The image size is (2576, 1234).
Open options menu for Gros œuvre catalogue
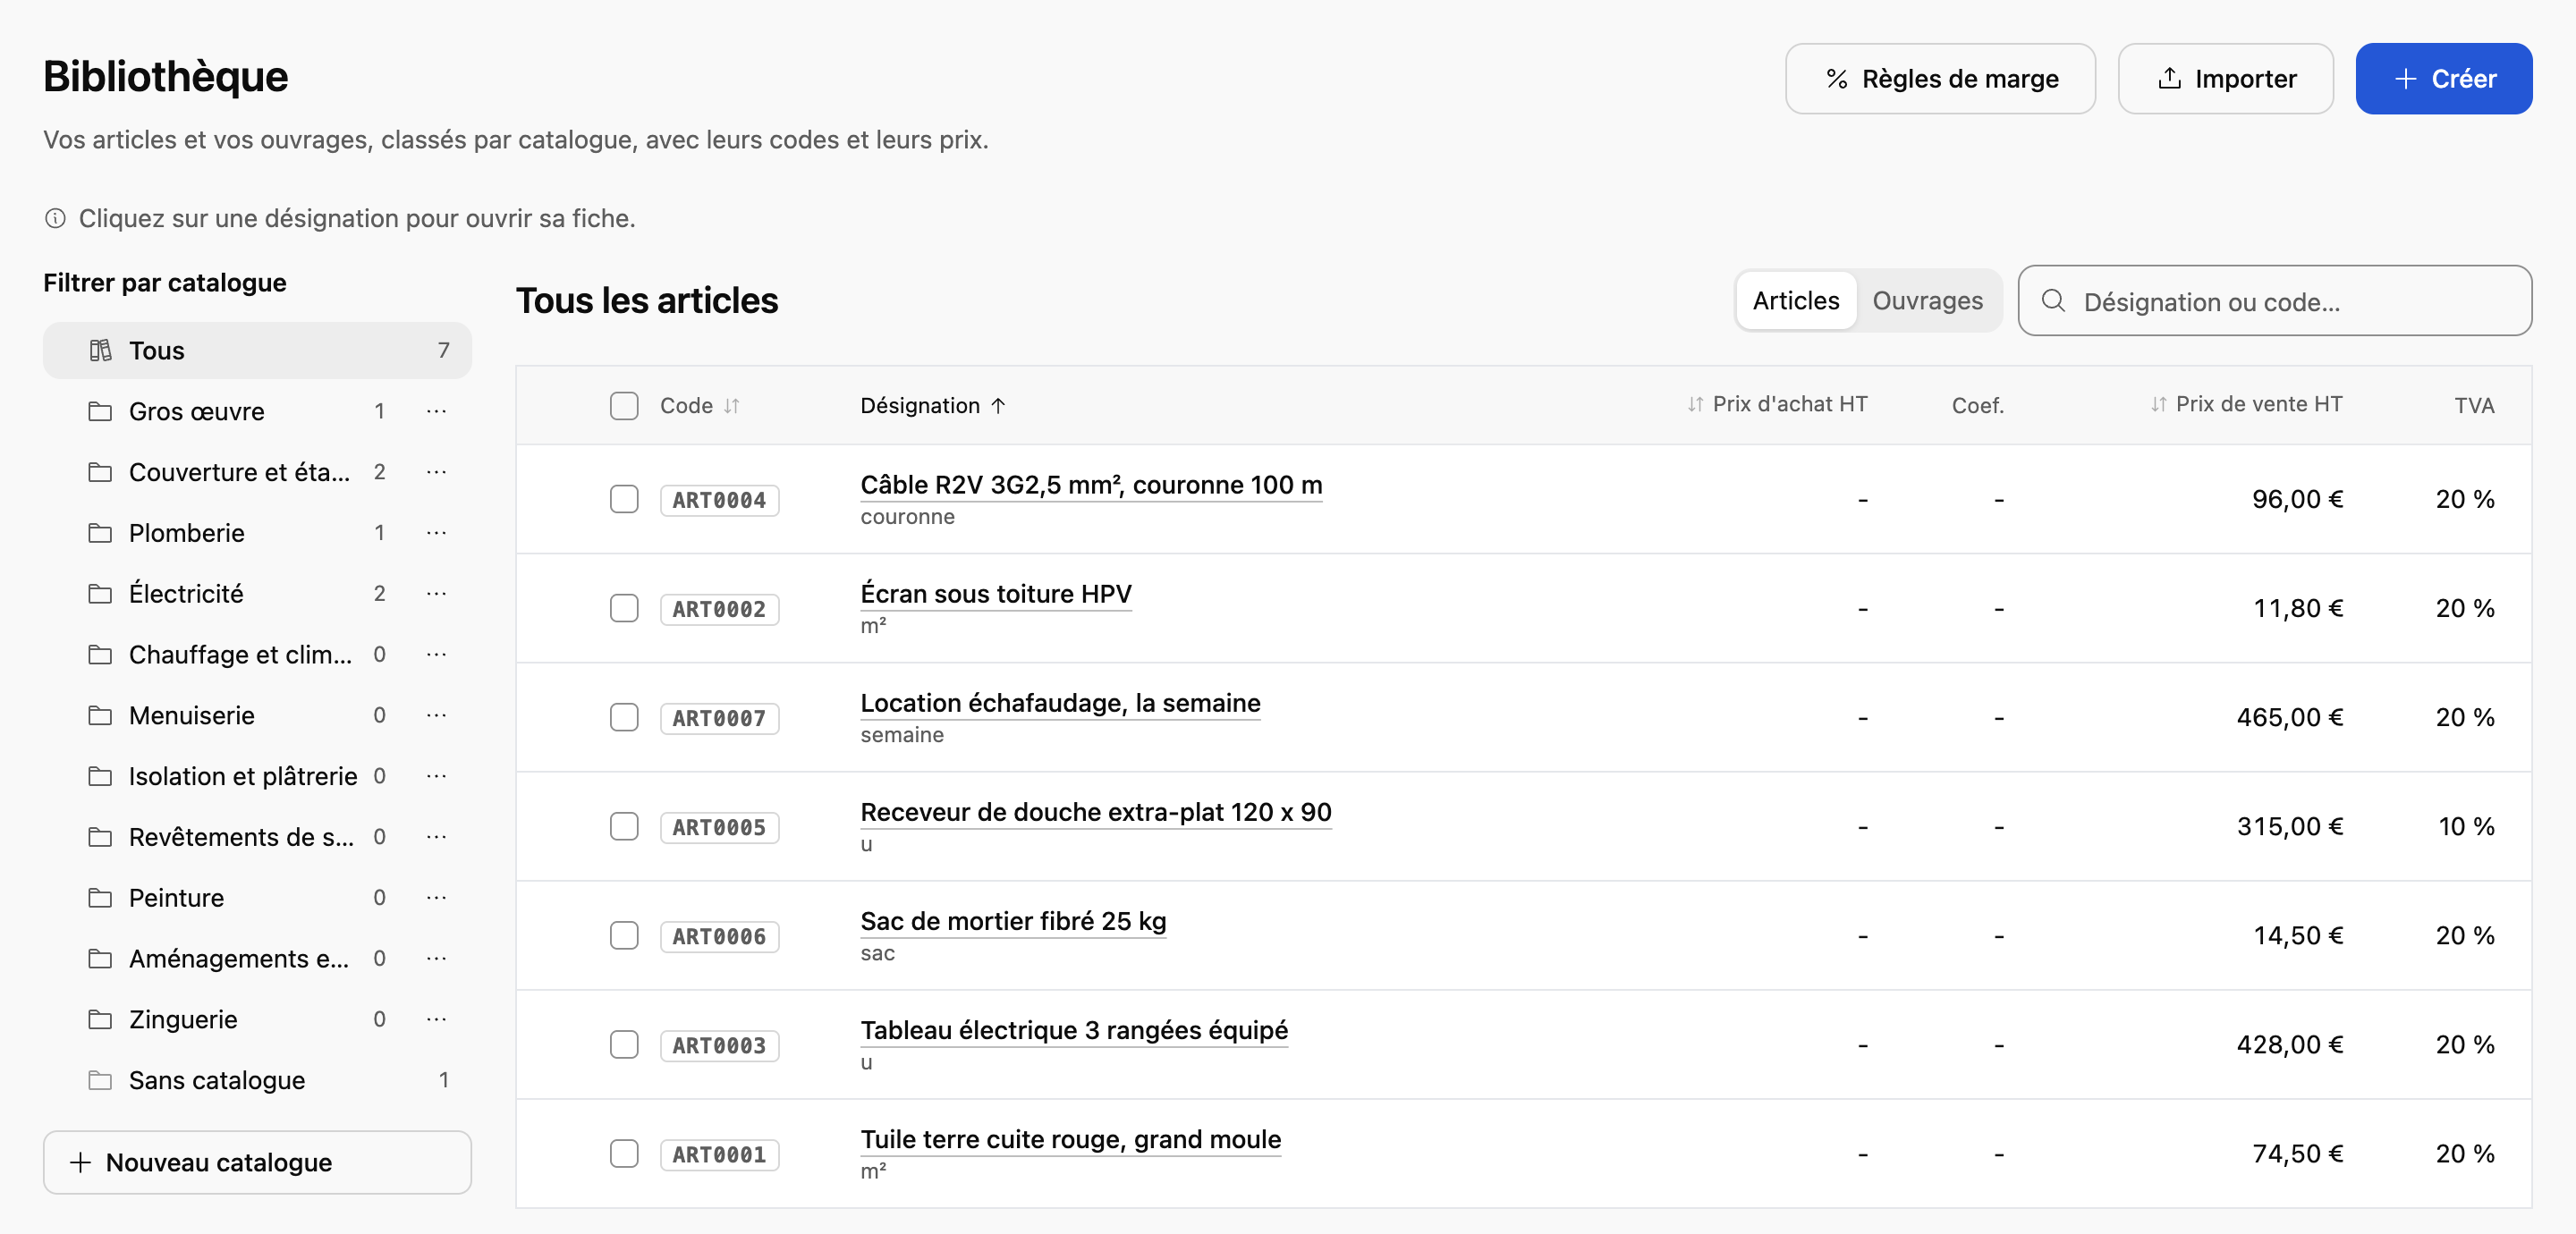436,411
